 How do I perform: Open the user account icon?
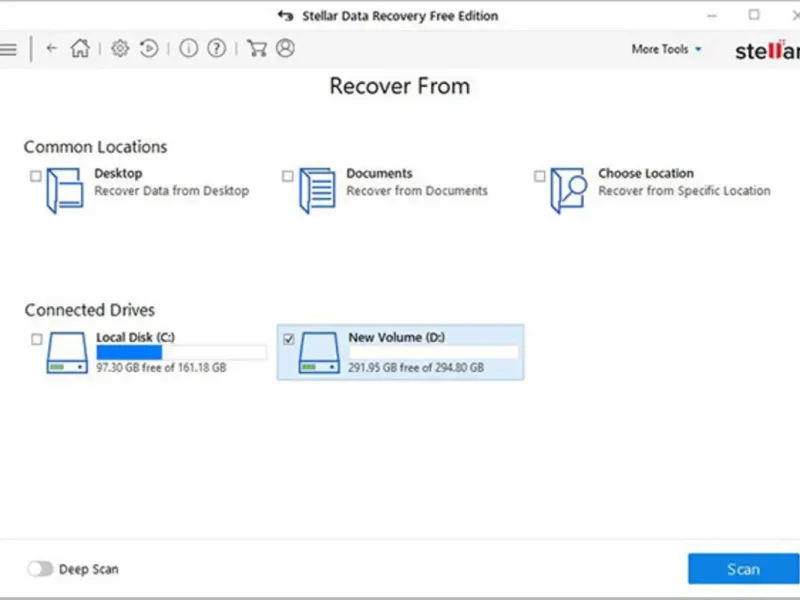pos(285,48)
